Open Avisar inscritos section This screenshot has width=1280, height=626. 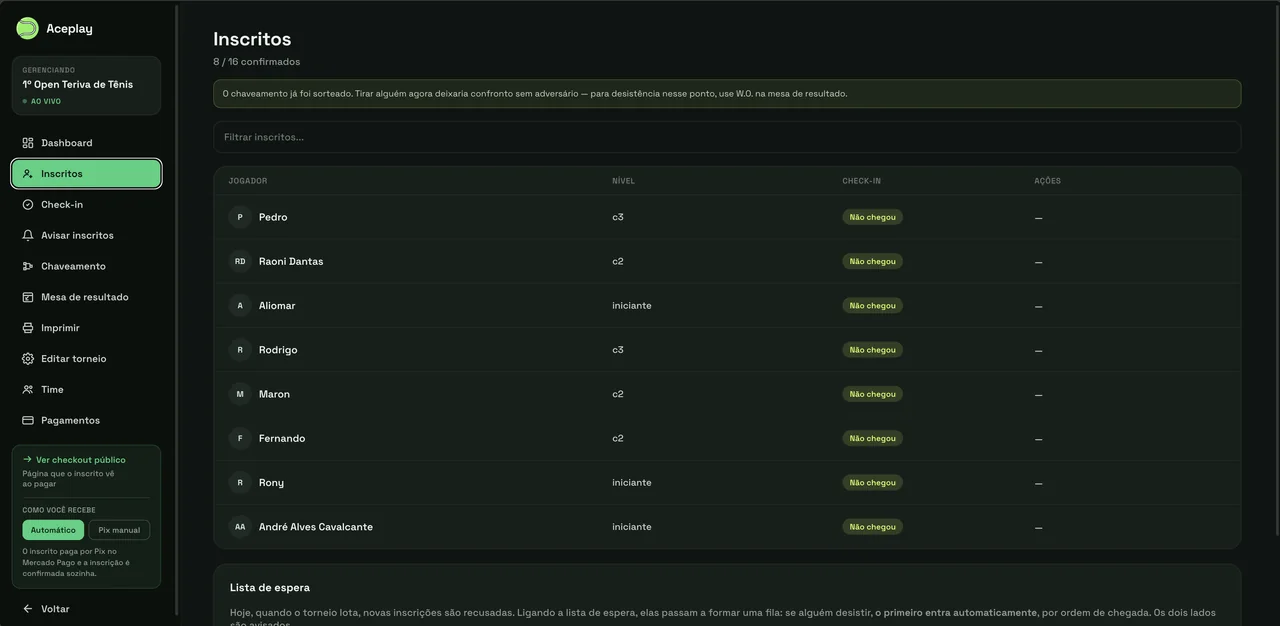pyautogui.click(x=86, y=236)
